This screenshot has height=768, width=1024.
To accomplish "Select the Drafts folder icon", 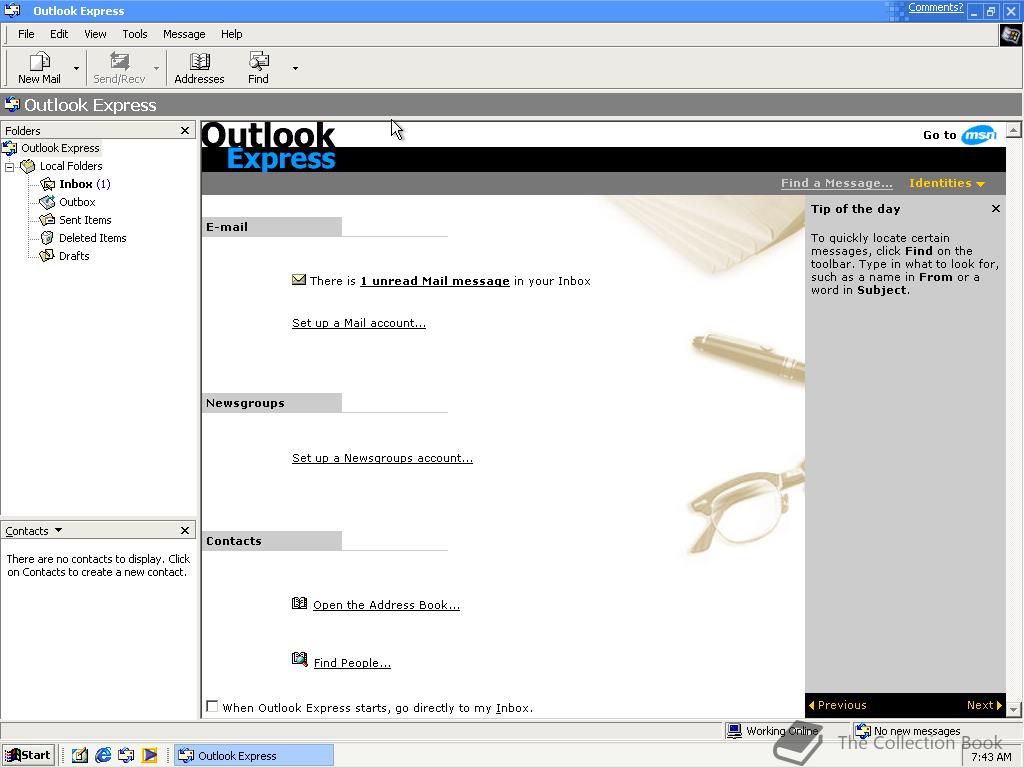I will (47, 256).
